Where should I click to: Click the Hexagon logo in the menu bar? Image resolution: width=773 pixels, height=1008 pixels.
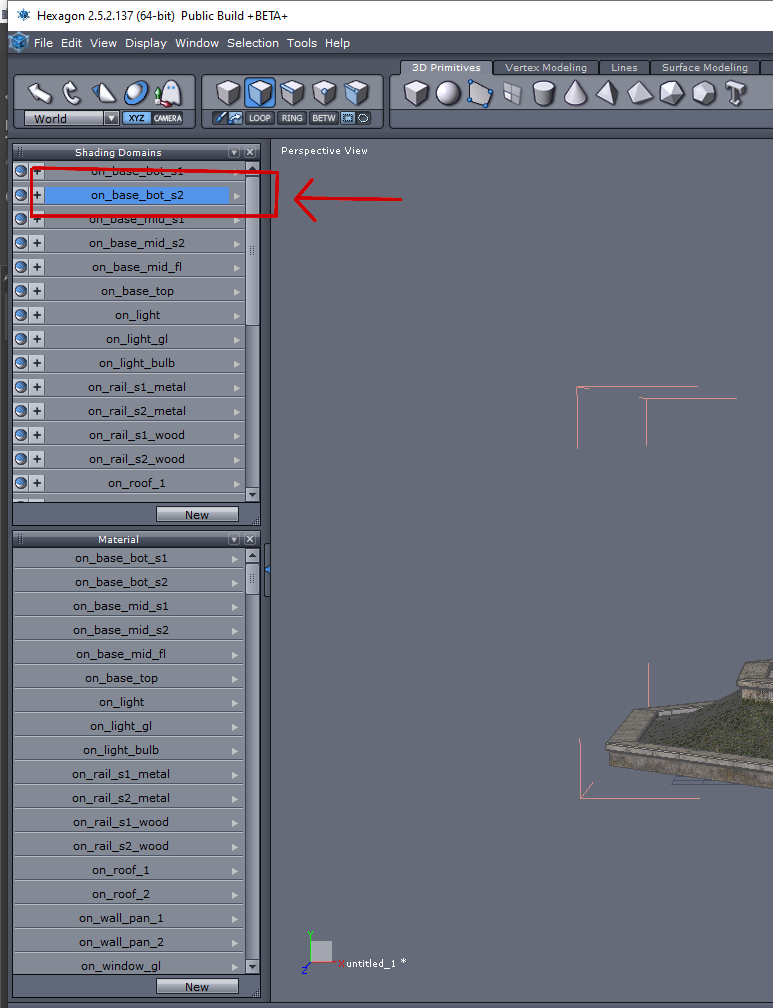[19, 42]
